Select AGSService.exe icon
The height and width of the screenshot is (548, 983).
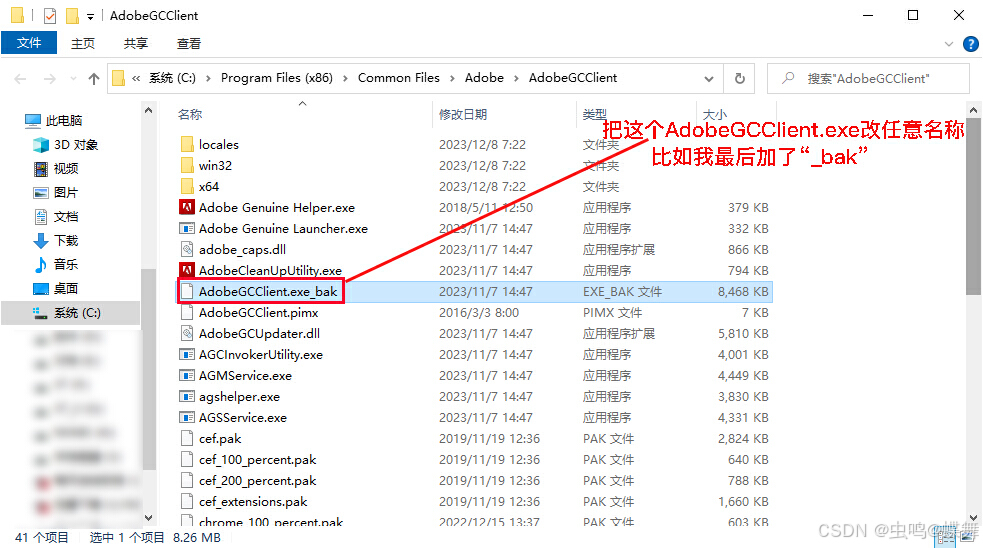coord(187,418)
